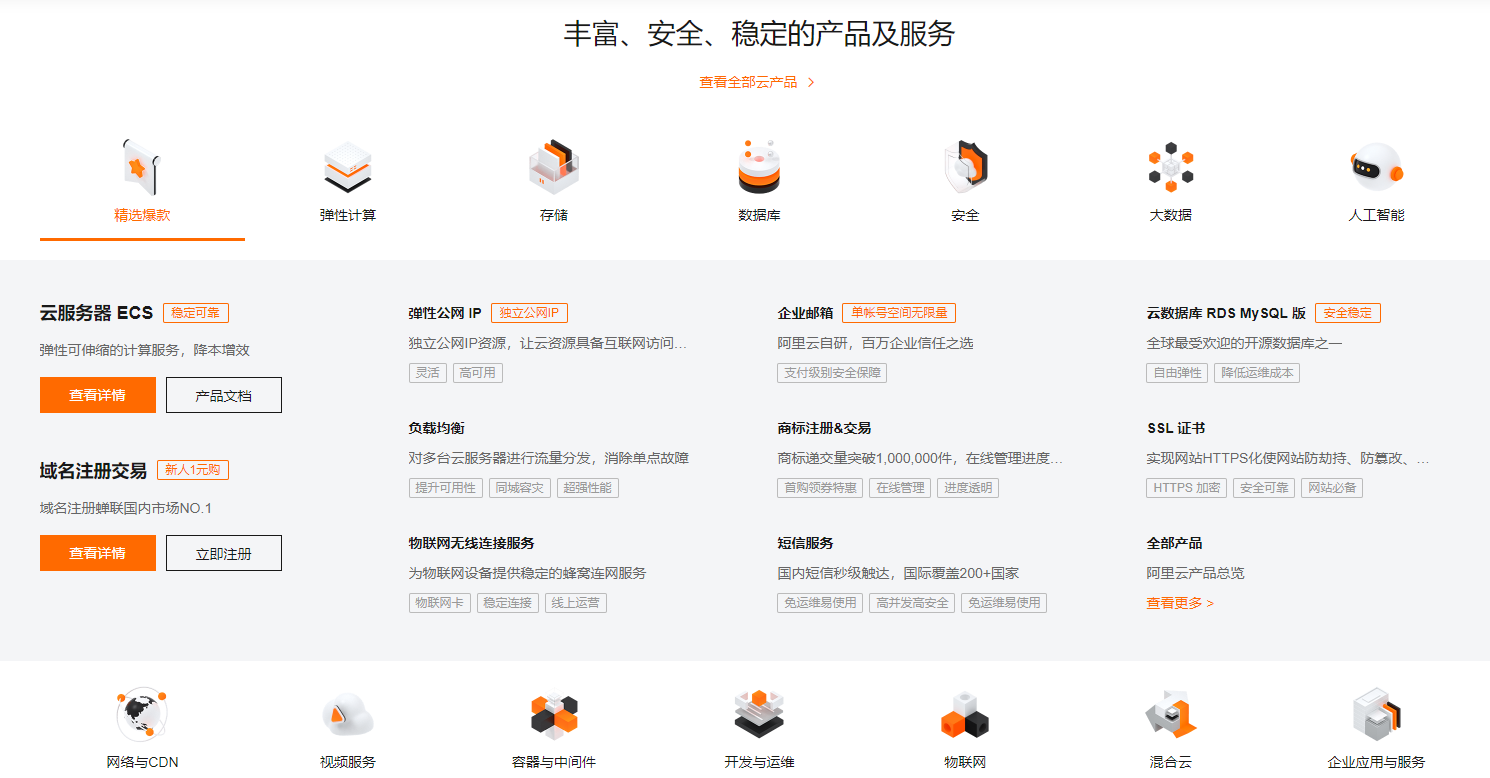Viewport: 1490px width, 778px height.
Task: Open the 商标注册&交易 product link
Action: pyautogui.click(x=824, y=428)
